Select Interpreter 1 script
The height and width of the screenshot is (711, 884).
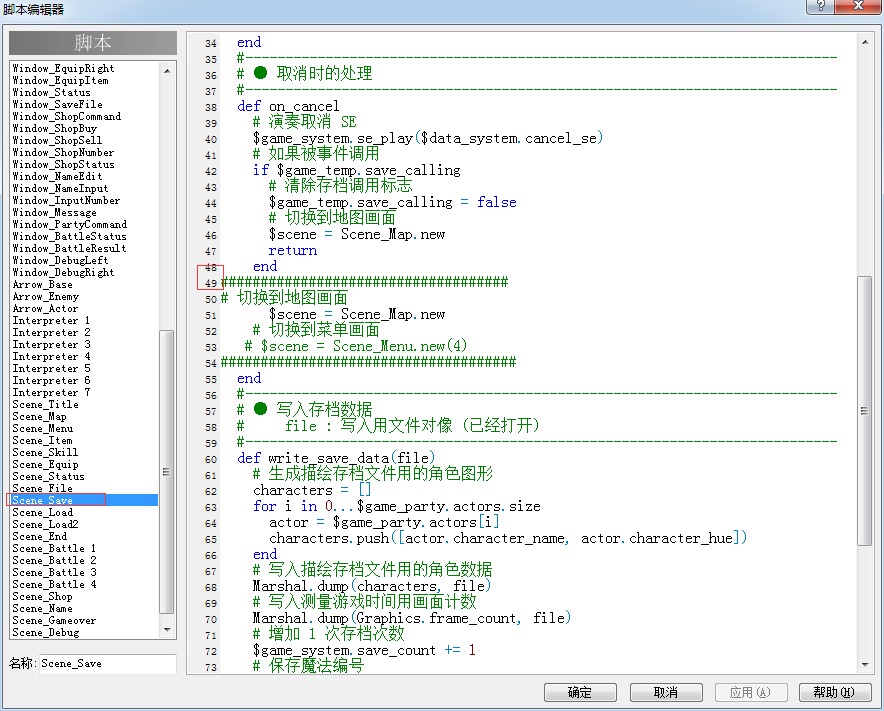[x=51, y=320]
